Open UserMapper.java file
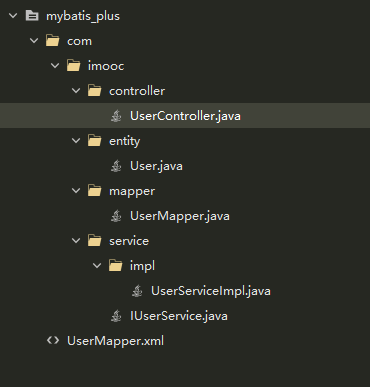 180,216
